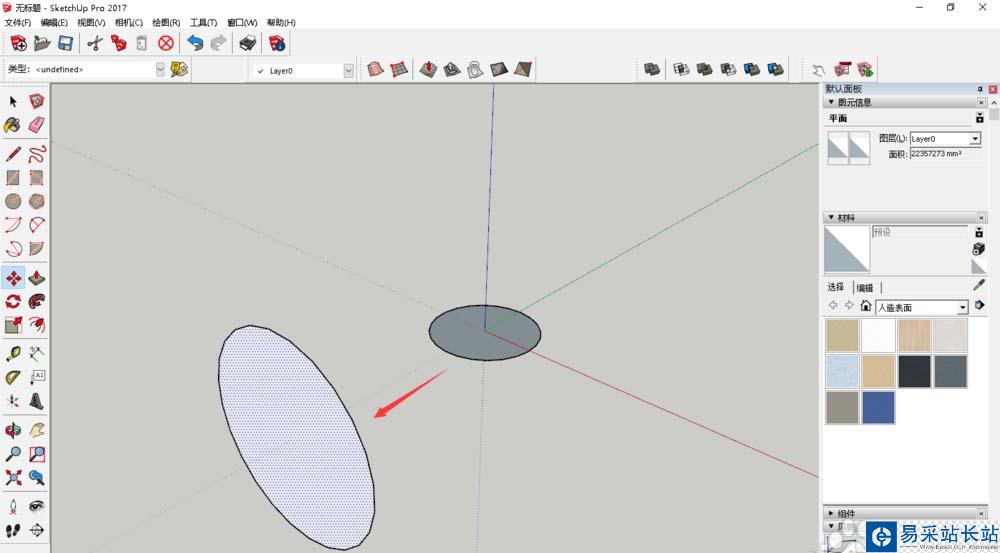The width and height of the screenshot is (1000, 553).
Task: Open the 文件(F) menu
Action: (18, 22)
